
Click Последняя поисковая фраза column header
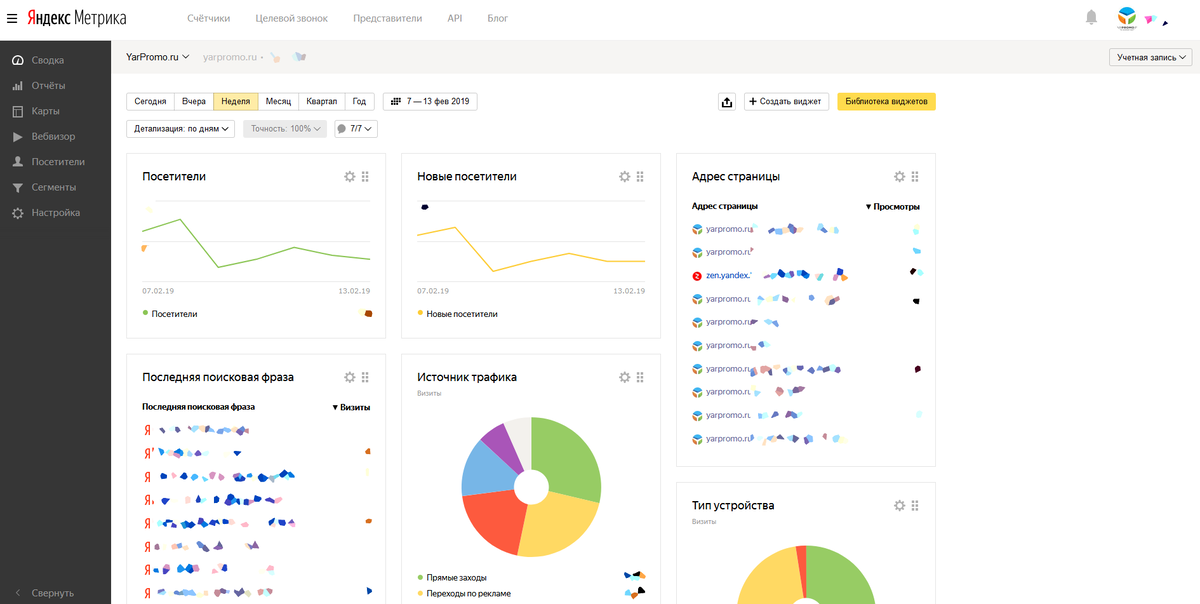pos(198,407)
